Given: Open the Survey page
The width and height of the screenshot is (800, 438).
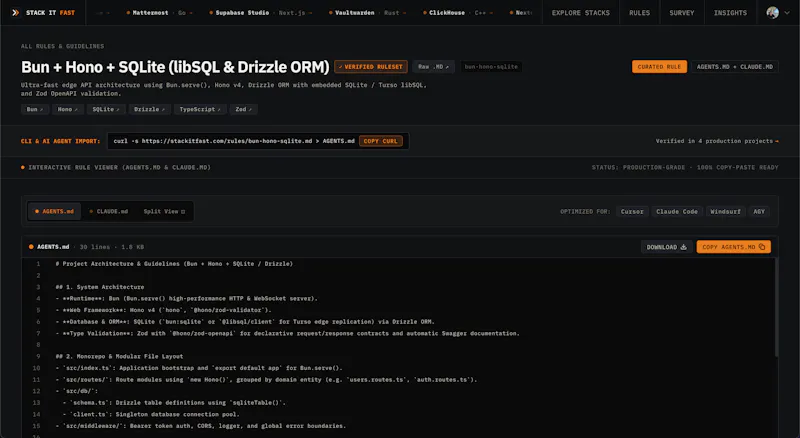Looking at the screenshot, I should [682, 13].
